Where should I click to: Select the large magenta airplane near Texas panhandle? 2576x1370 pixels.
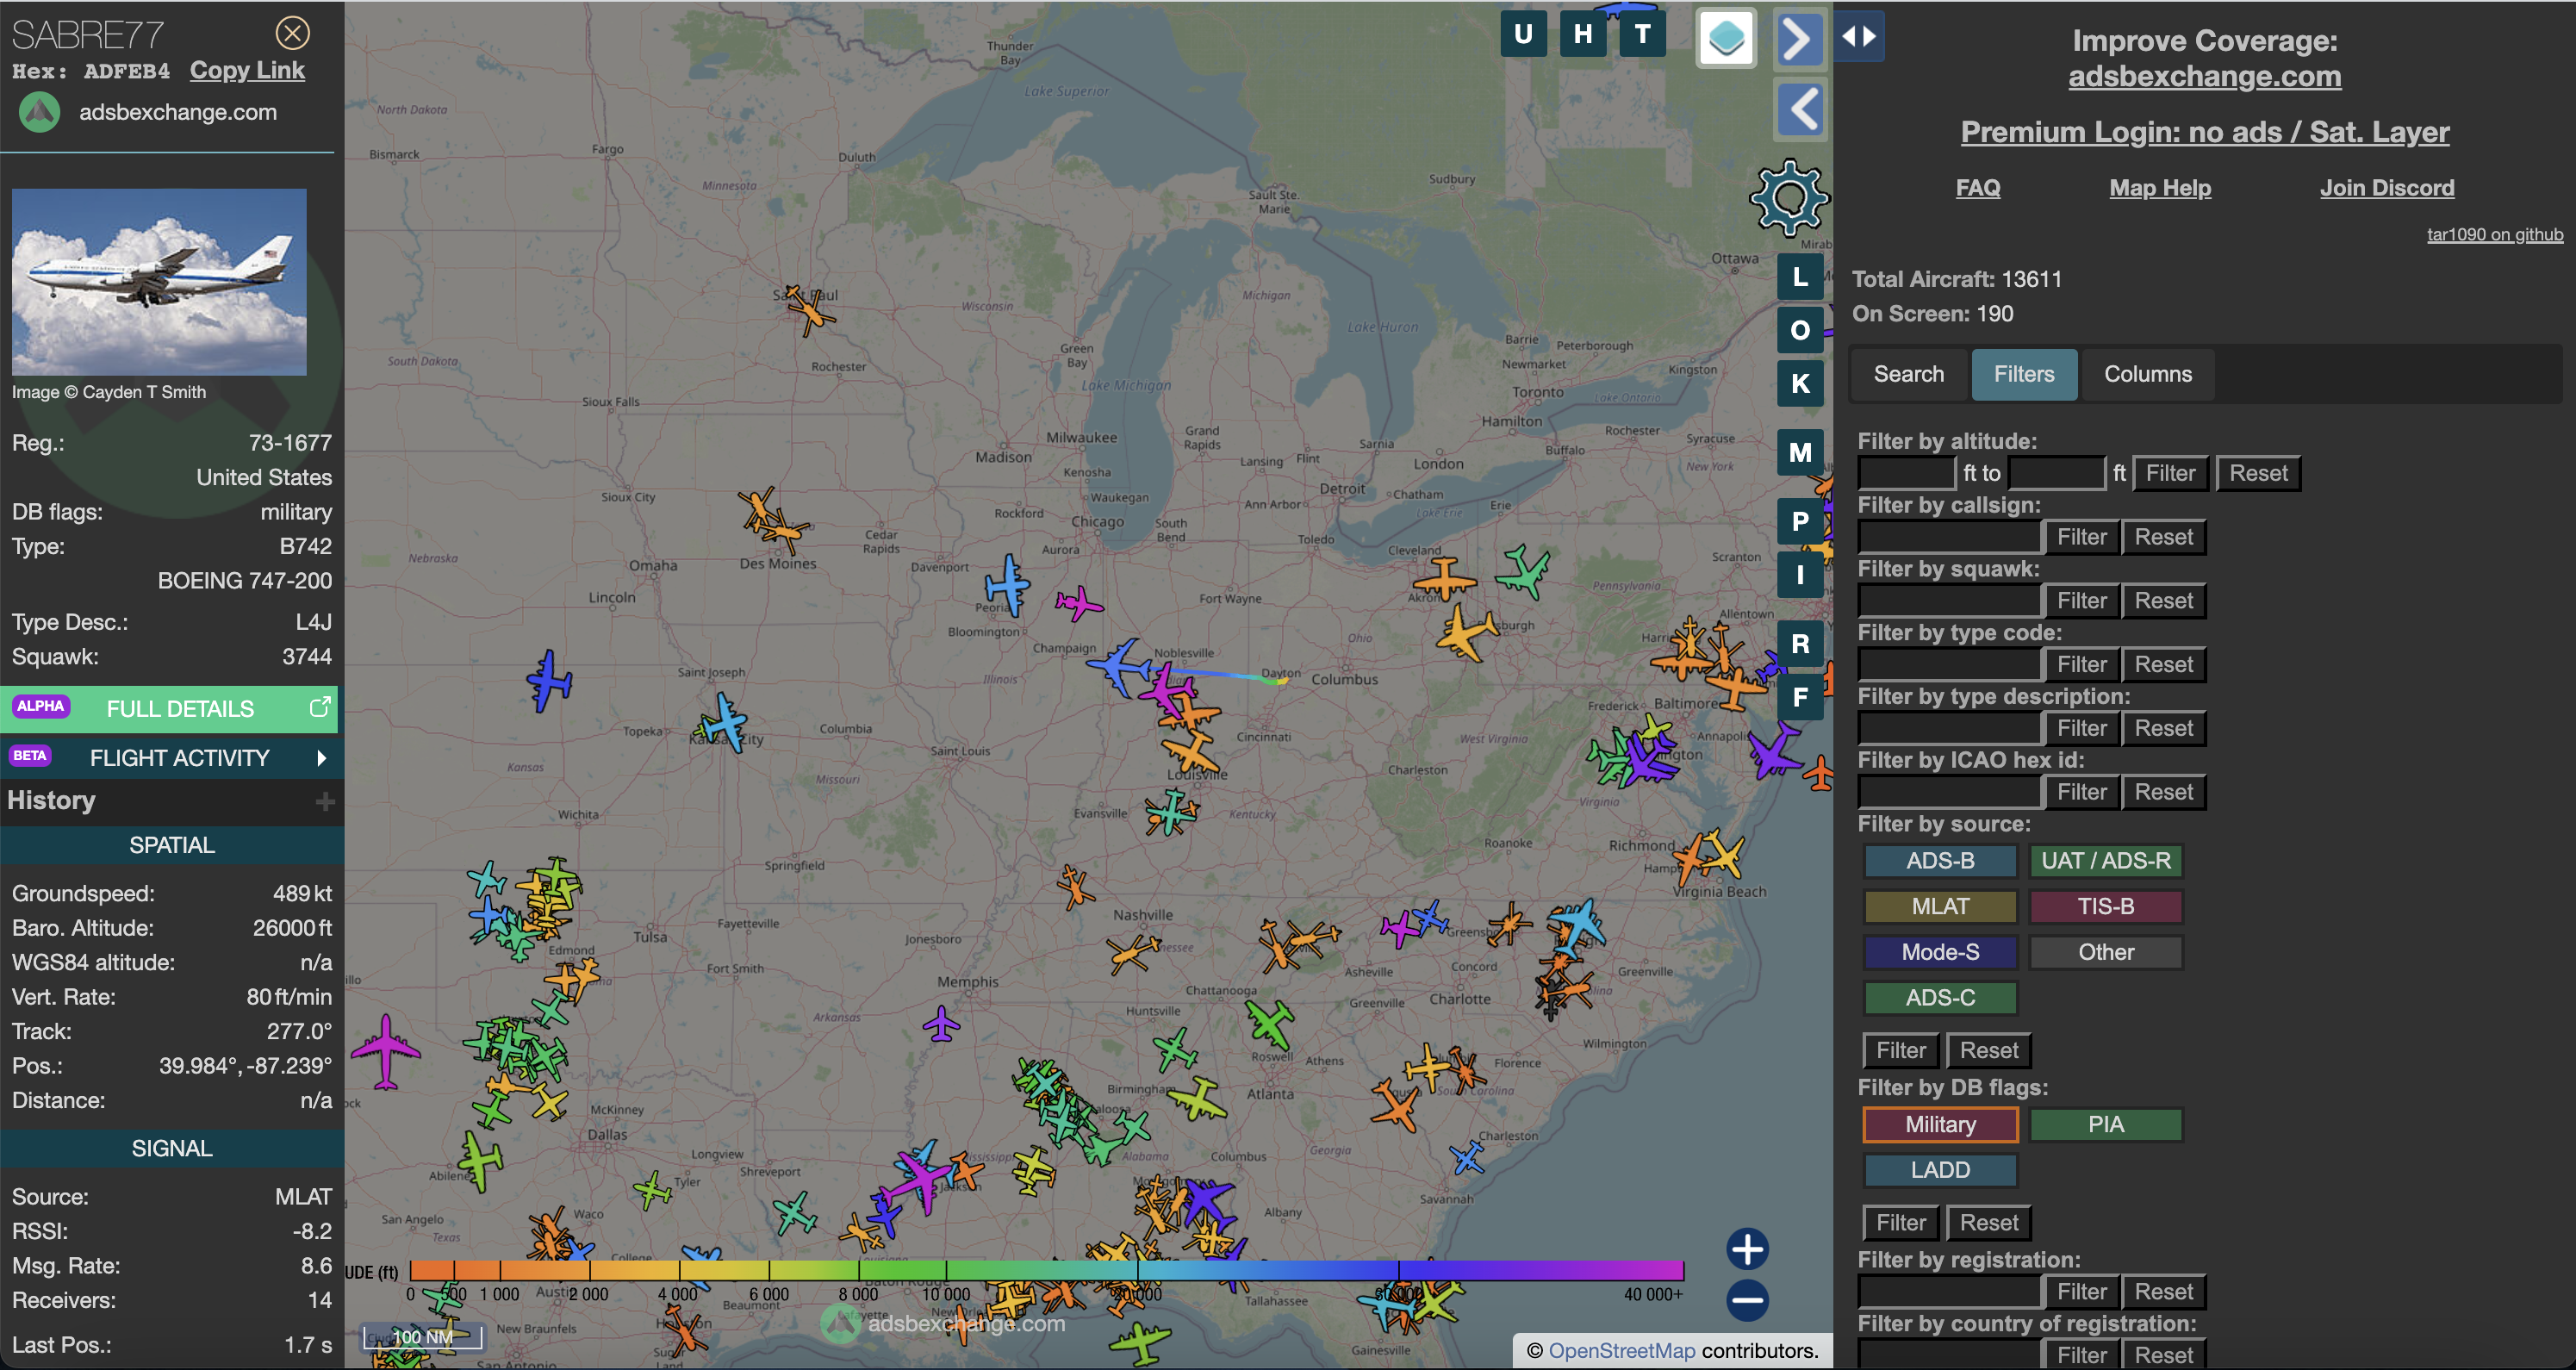click(385, 1051)
